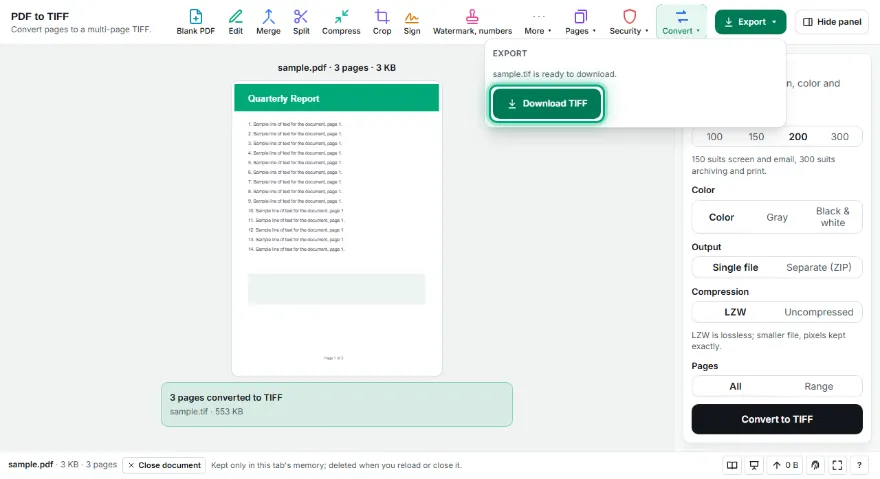Expand the Convert menu
This screenshot has height=479, width=880.
[x=681, y=22]
